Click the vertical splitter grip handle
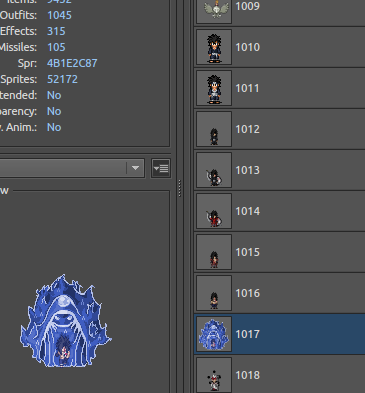Image resolution: width=365 pixels, height=393 pixels. click(x=180, y=188)
